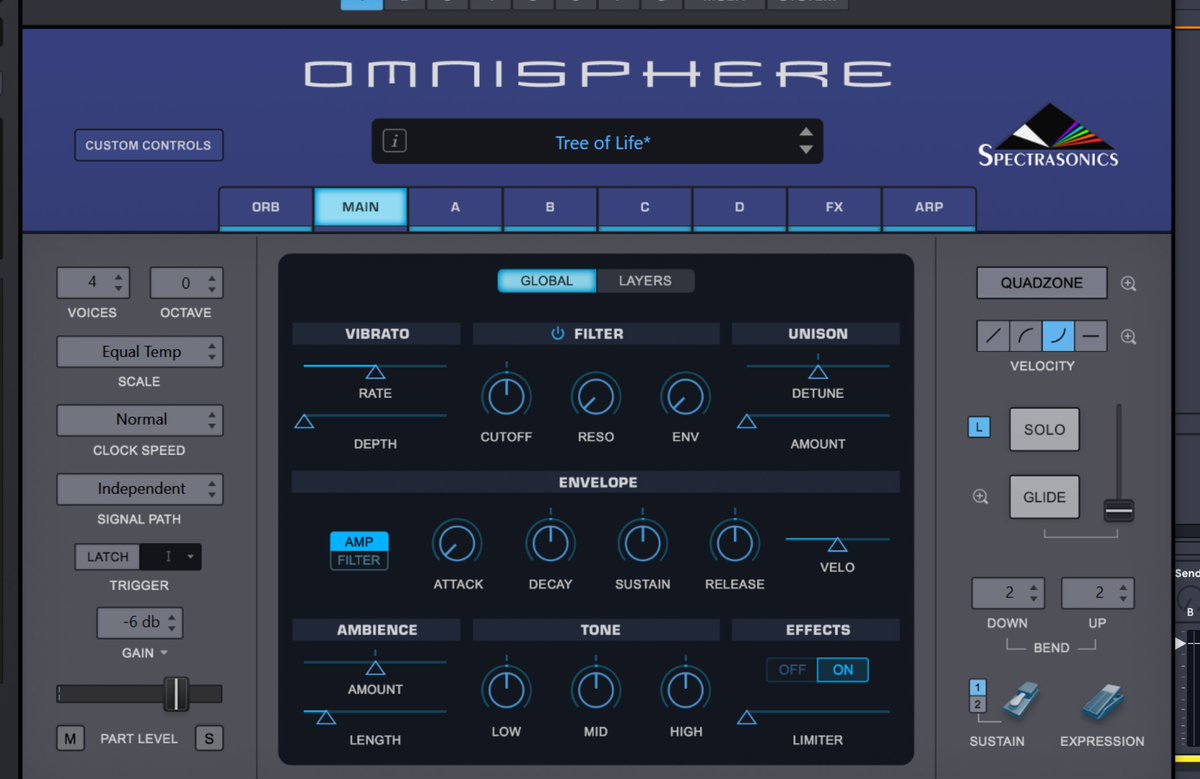Adjust the Bend Down stepper
1200x779 pixels.
click(1008, 593)
